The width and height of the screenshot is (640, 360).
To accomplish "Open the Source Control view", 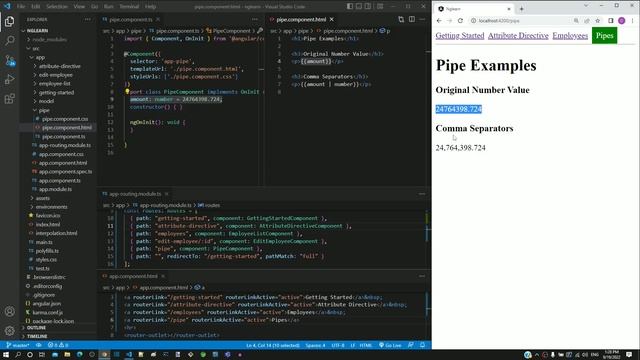I will [x=9, y=60].
